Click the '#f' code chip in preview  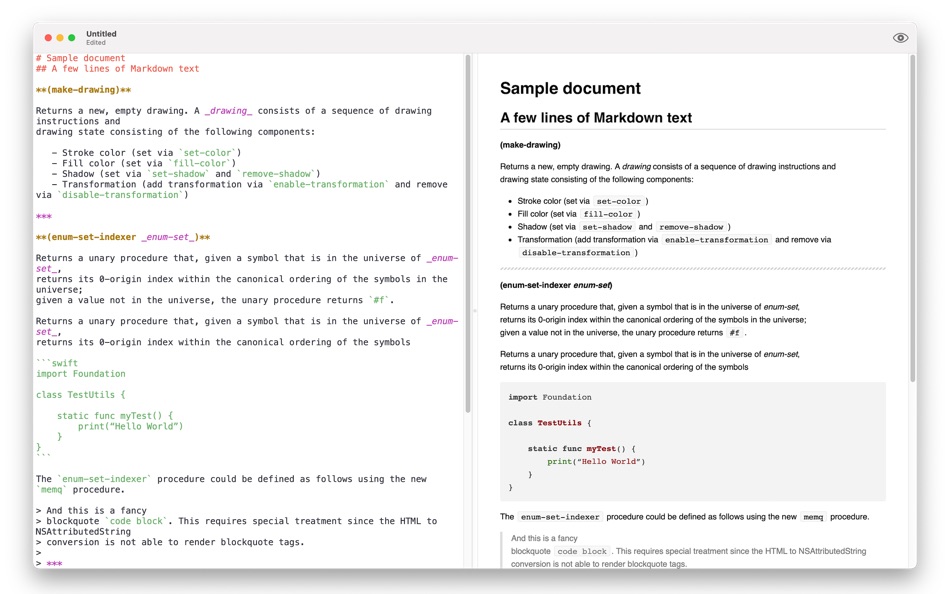pyautogui.click(x=734, y=333)
